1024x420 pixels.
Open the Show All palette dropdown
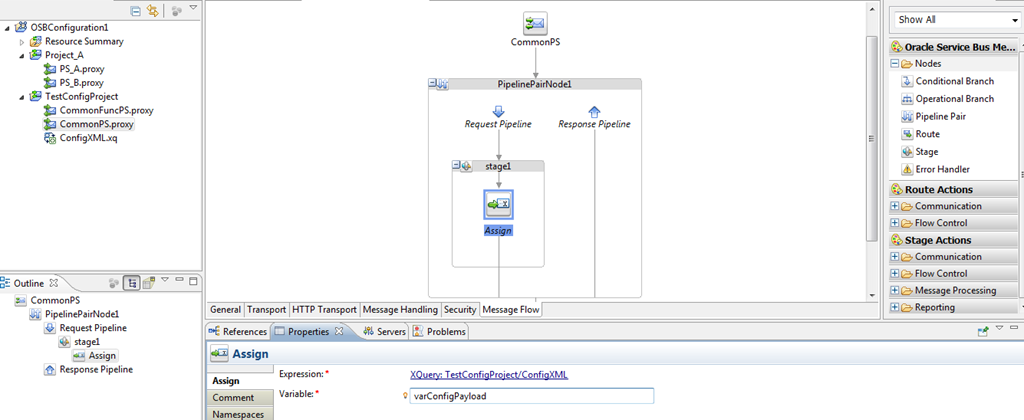tap(955, 19)
